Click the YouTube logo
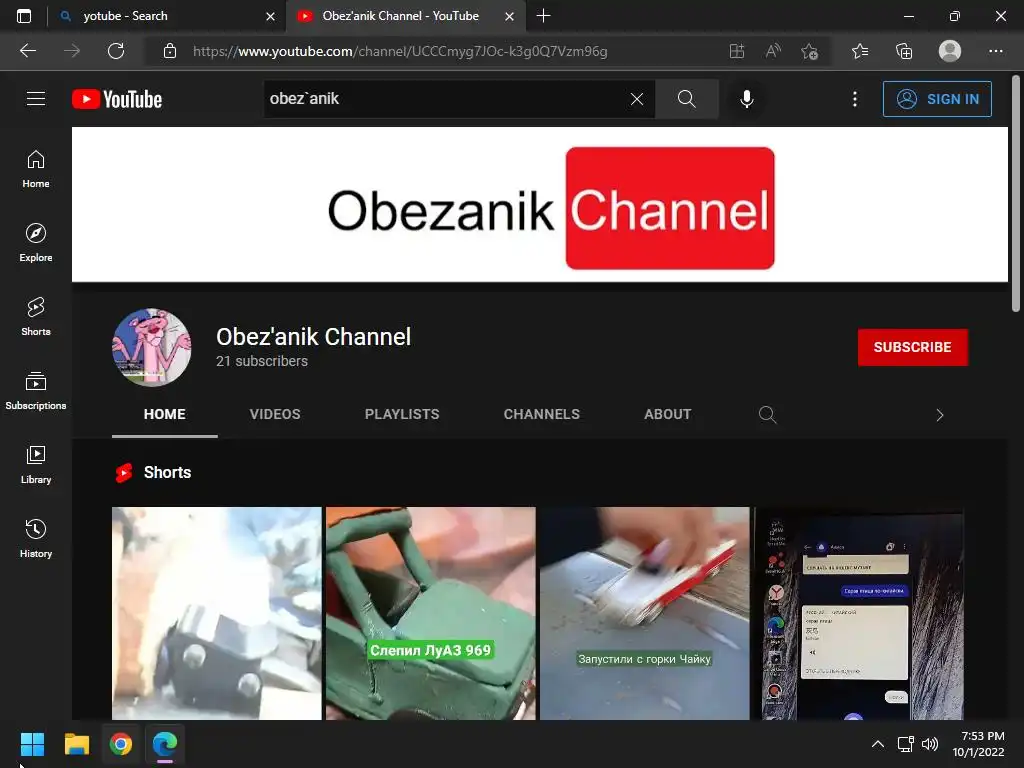 117,99
